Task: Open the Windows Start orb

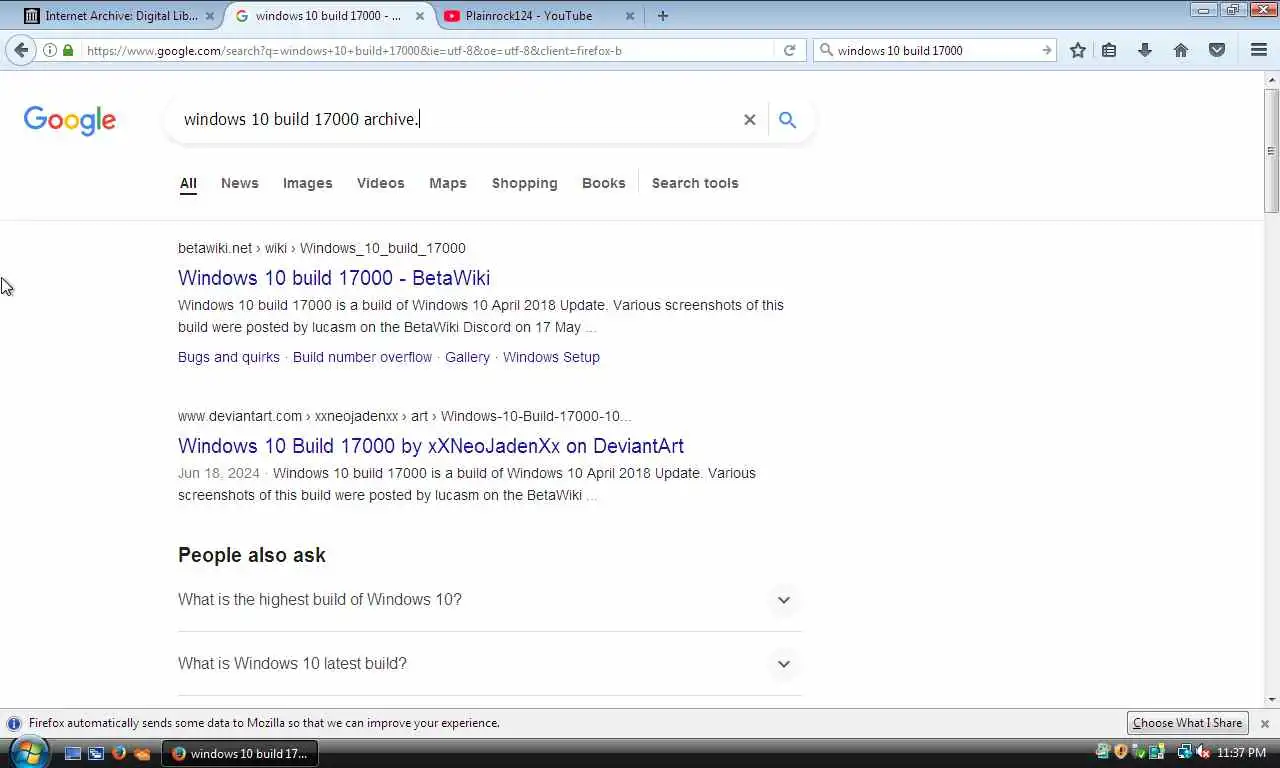Action: pyautogui.click(x=28, y=751)
